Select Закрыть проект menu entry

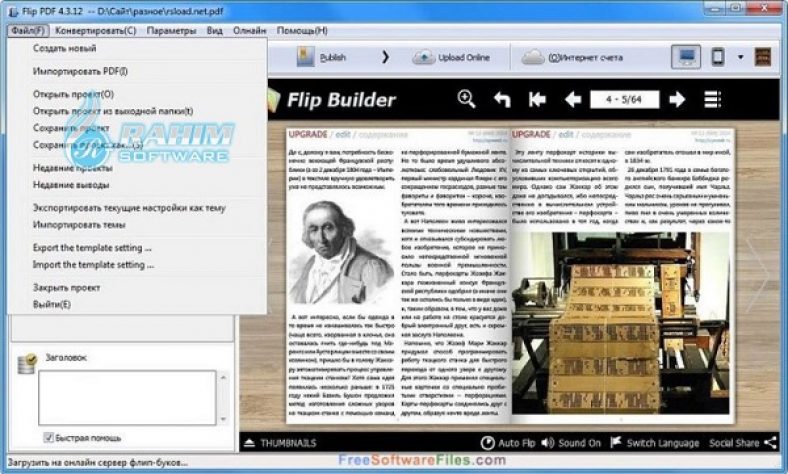66,288
